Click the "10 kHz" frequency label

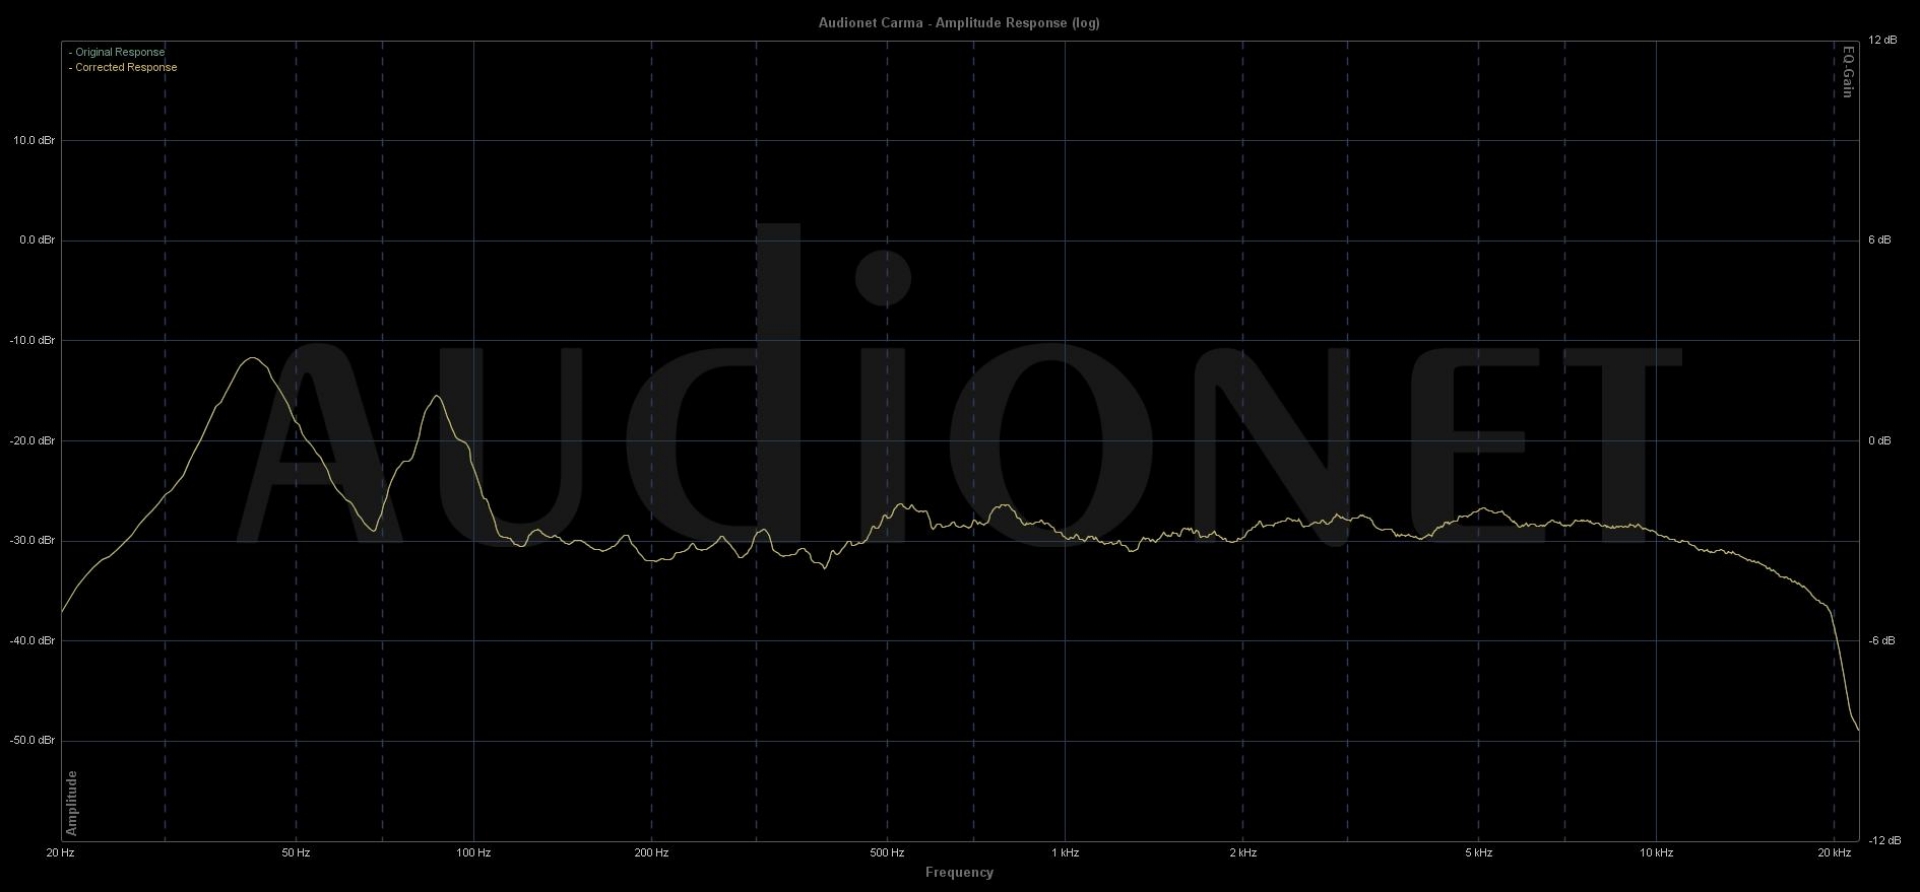1656,853
